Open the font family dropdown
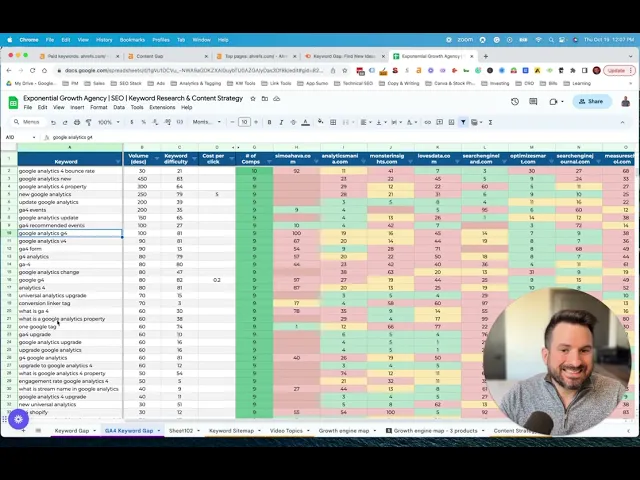 (207, 122)
